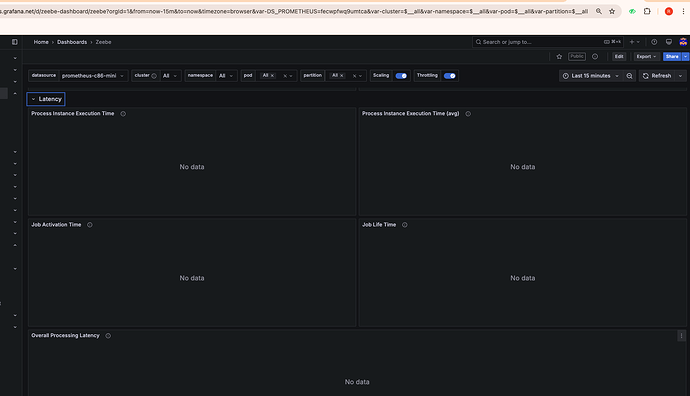
Task: Click the Process Instance Execution Time (avg) title
Action: pyautogui.click(x=411, y=114)
